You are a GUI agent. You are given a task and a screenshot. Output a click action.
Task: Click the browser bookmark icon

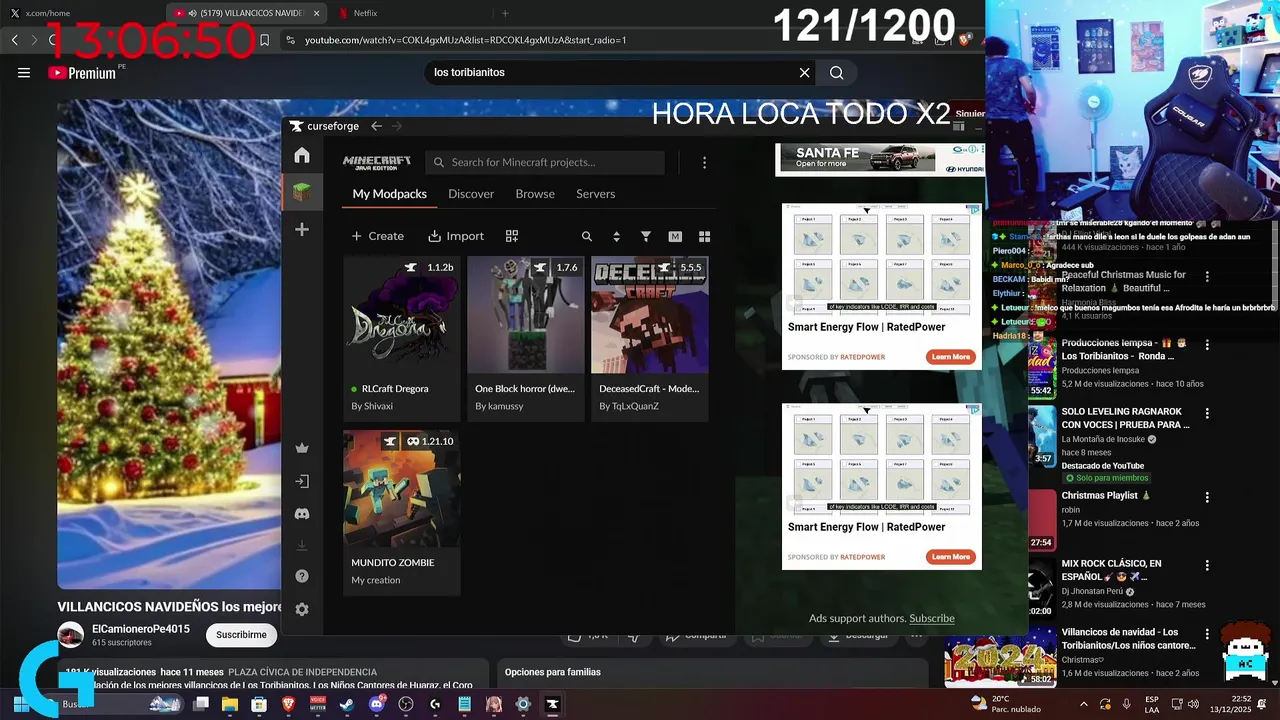coord(264,40)
